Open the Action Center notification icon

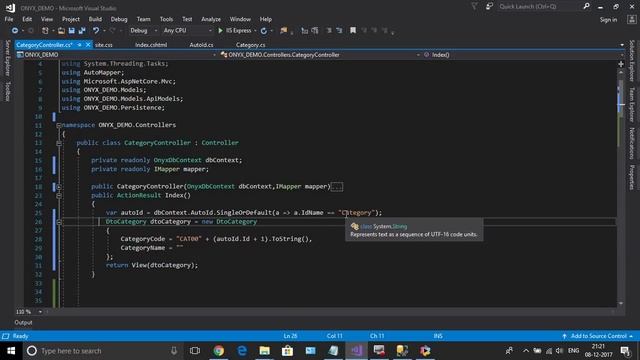tap(625, 351)
